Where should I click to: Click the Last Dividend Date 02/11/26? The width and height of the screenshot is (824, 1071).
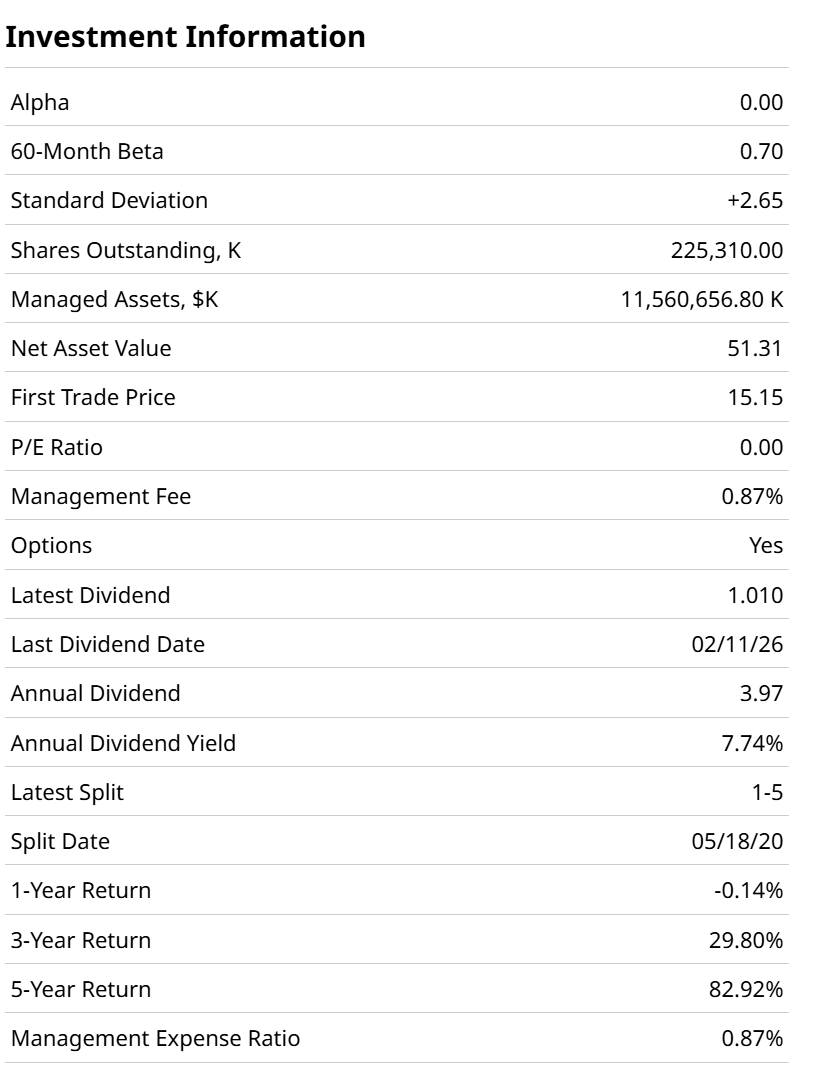[738, 644]
